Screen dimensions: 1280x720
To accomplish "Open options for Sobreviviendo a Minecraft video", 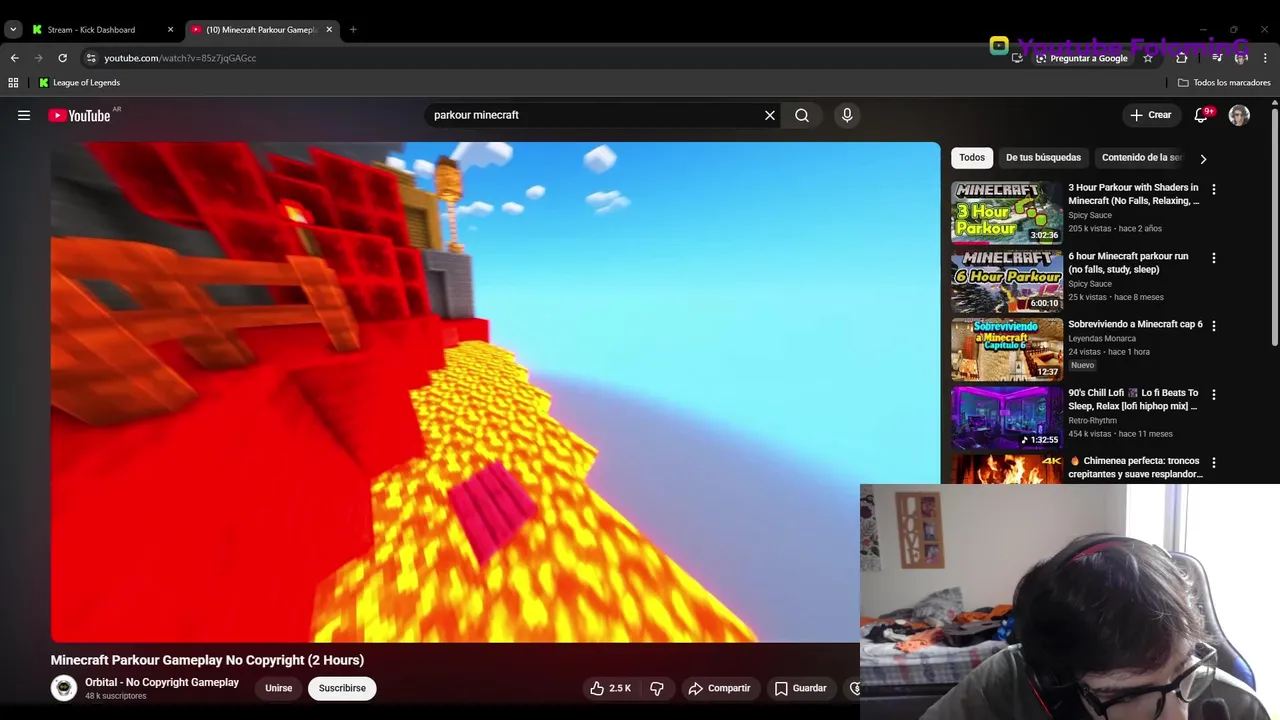I will coord(1214,326).
